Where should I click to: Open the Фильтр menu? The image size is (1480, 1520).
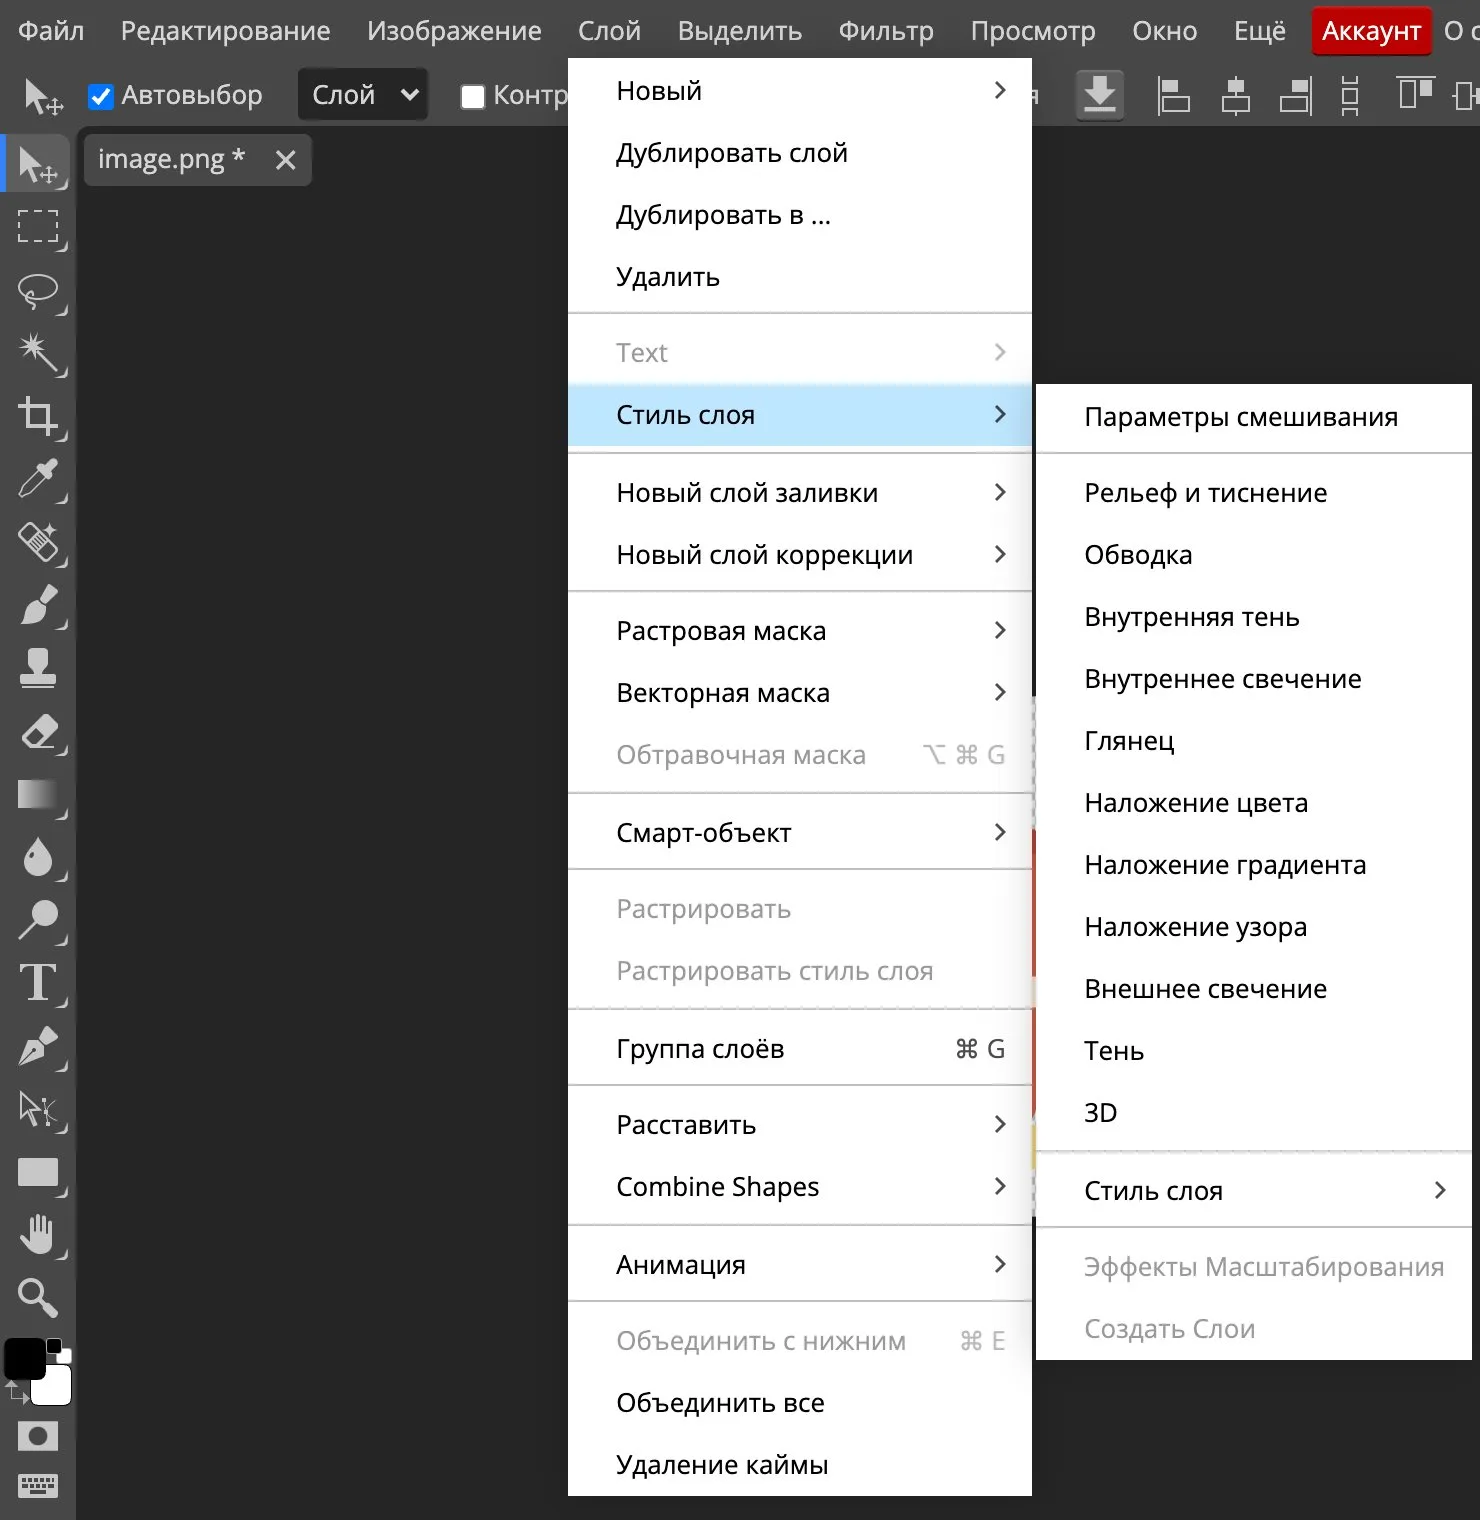[x=886, y=31]
